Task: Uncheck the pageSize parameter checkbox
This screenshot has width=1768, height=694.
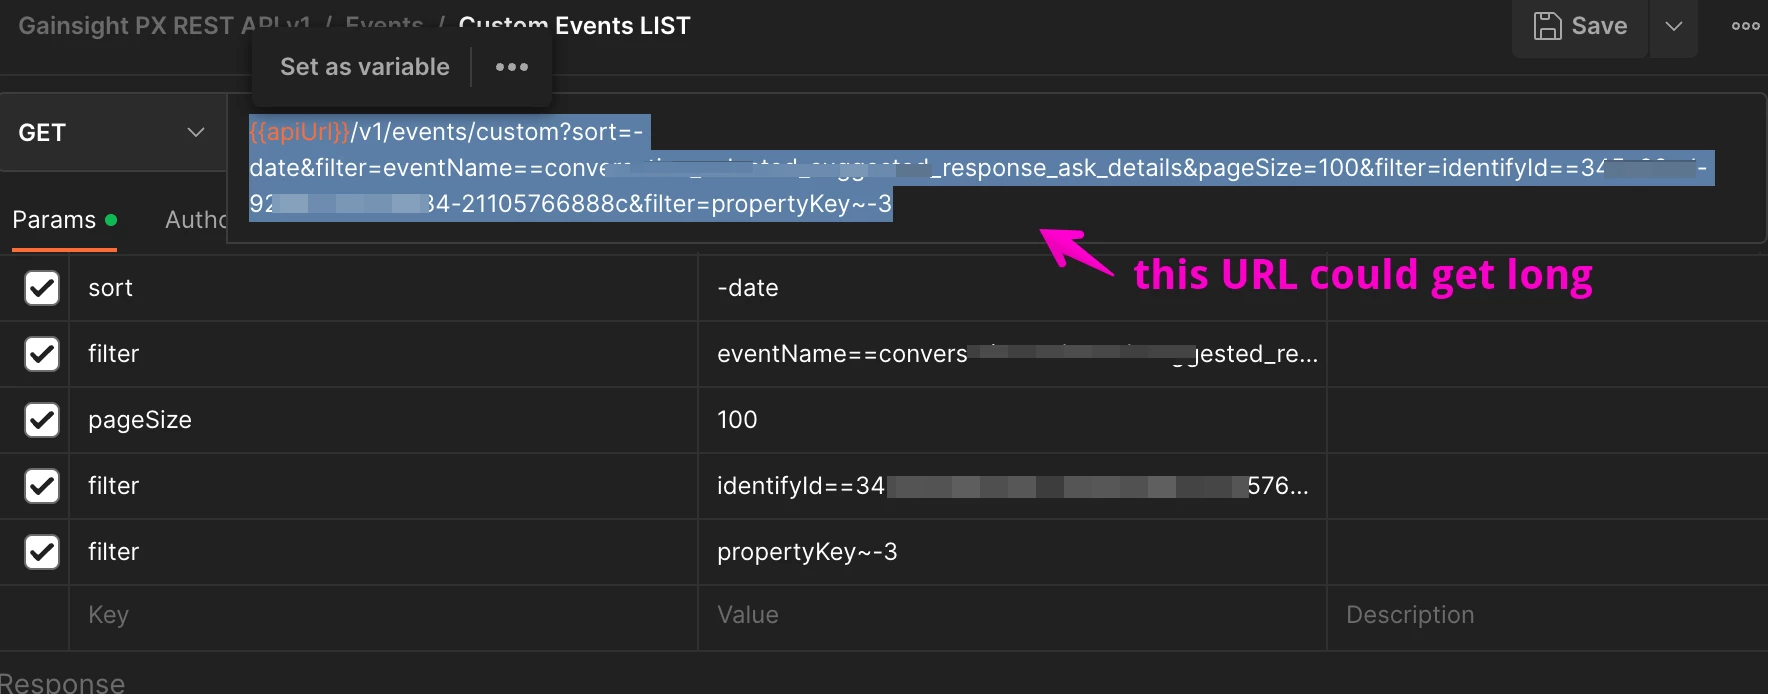Action: [x=42, y=420]
